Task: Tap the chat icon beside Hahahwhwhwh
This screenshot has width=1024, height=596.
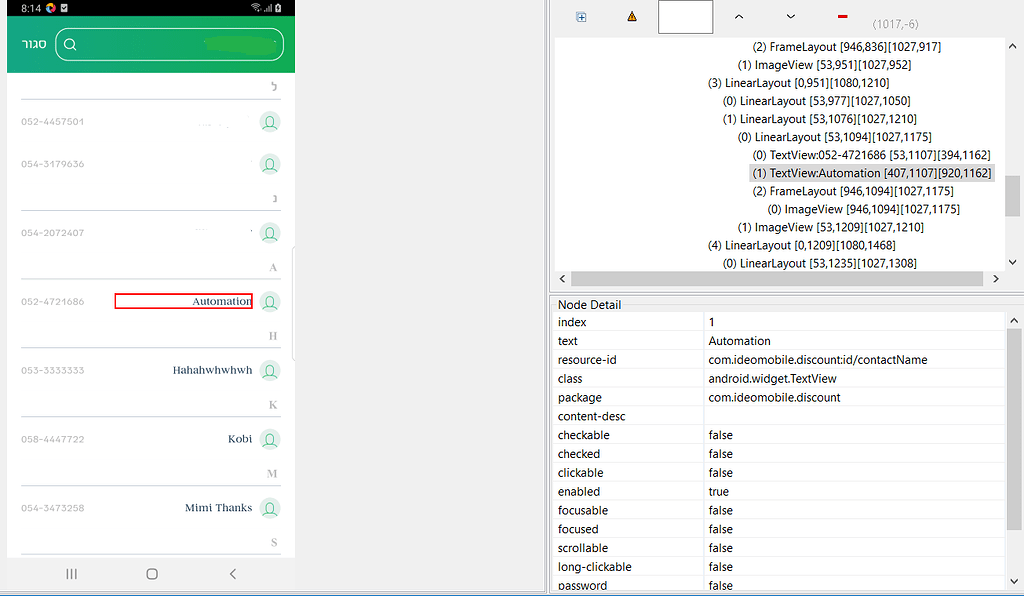Action: 269,370
